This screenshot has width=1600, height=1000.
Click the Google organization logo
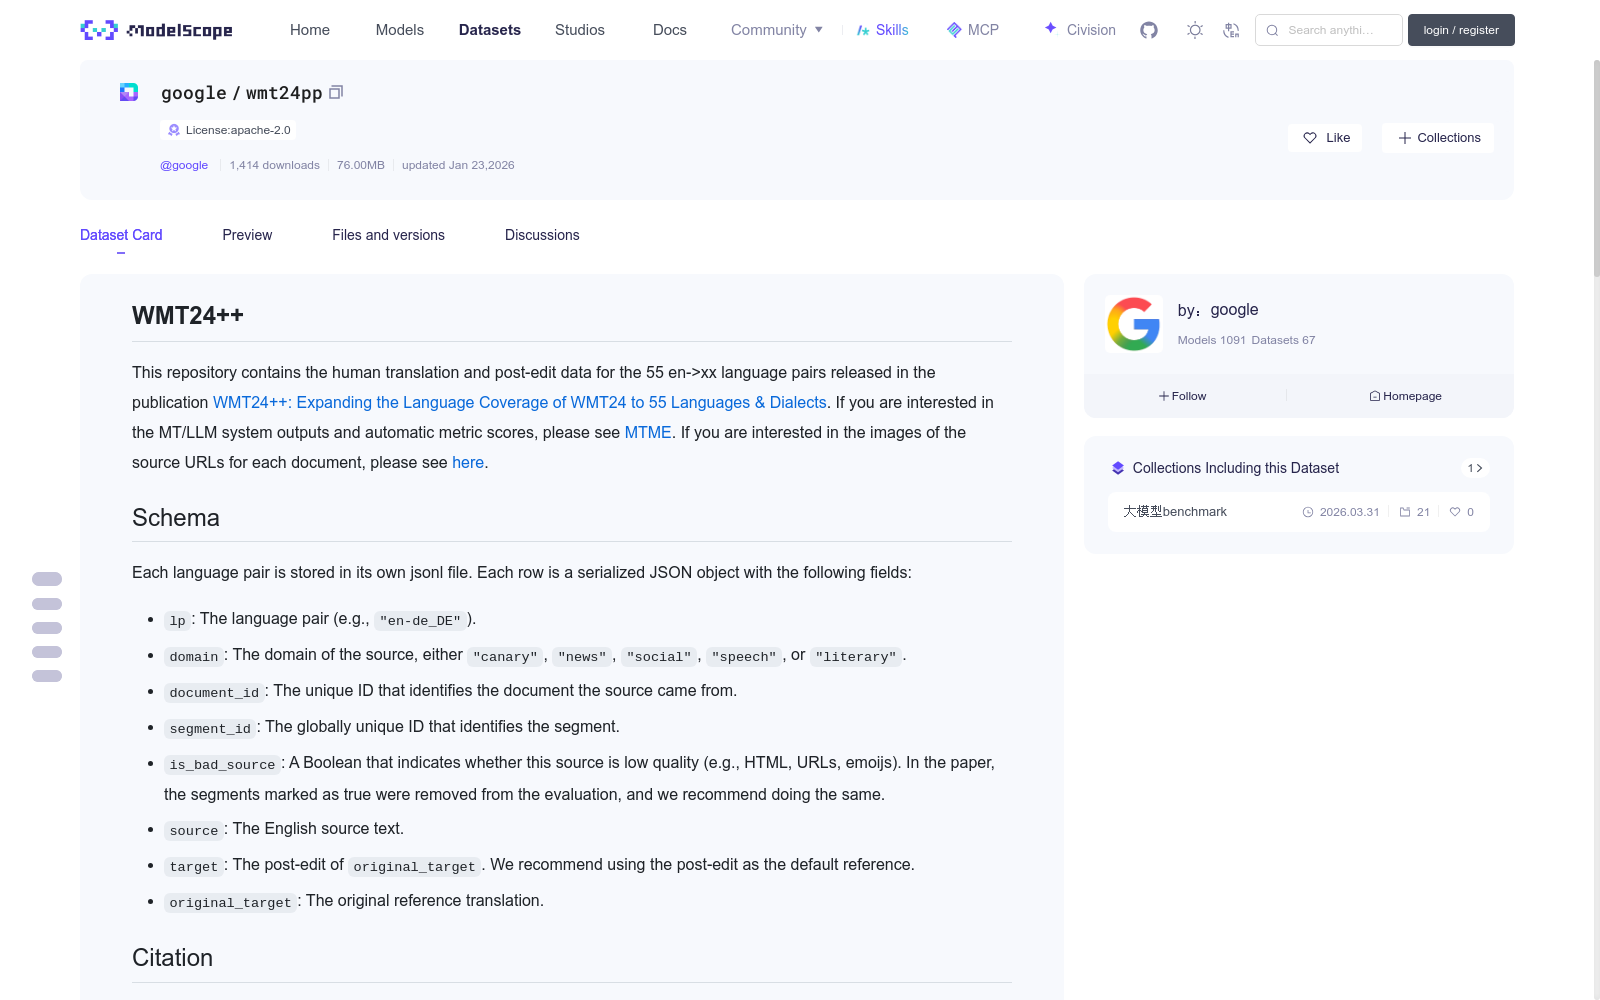pyautogui.click(x=1133, y=324)
